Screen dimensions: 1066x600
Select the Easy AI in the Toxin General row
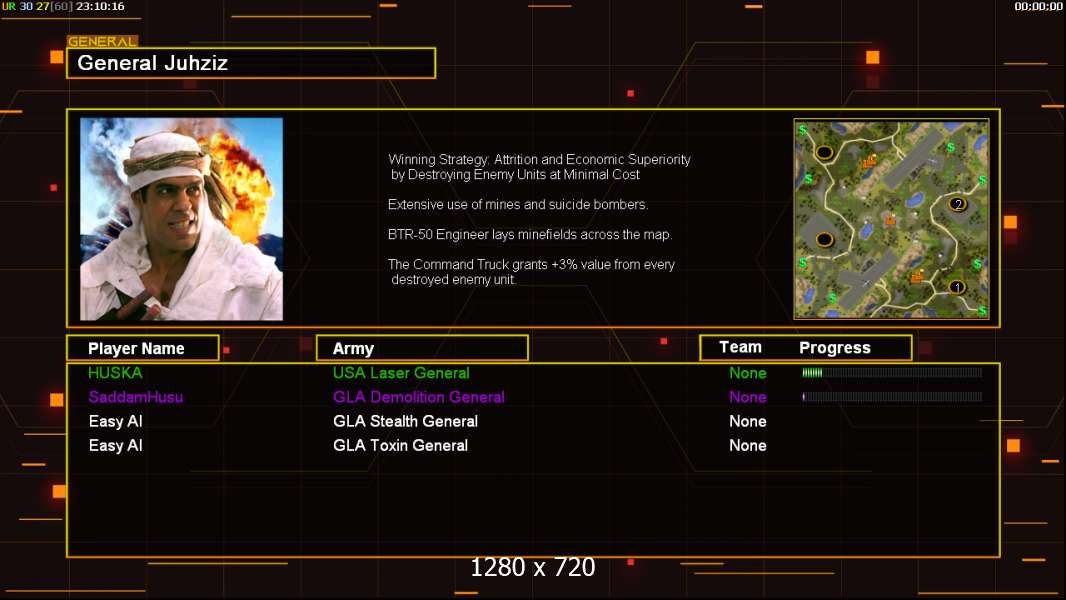(116, 446)
